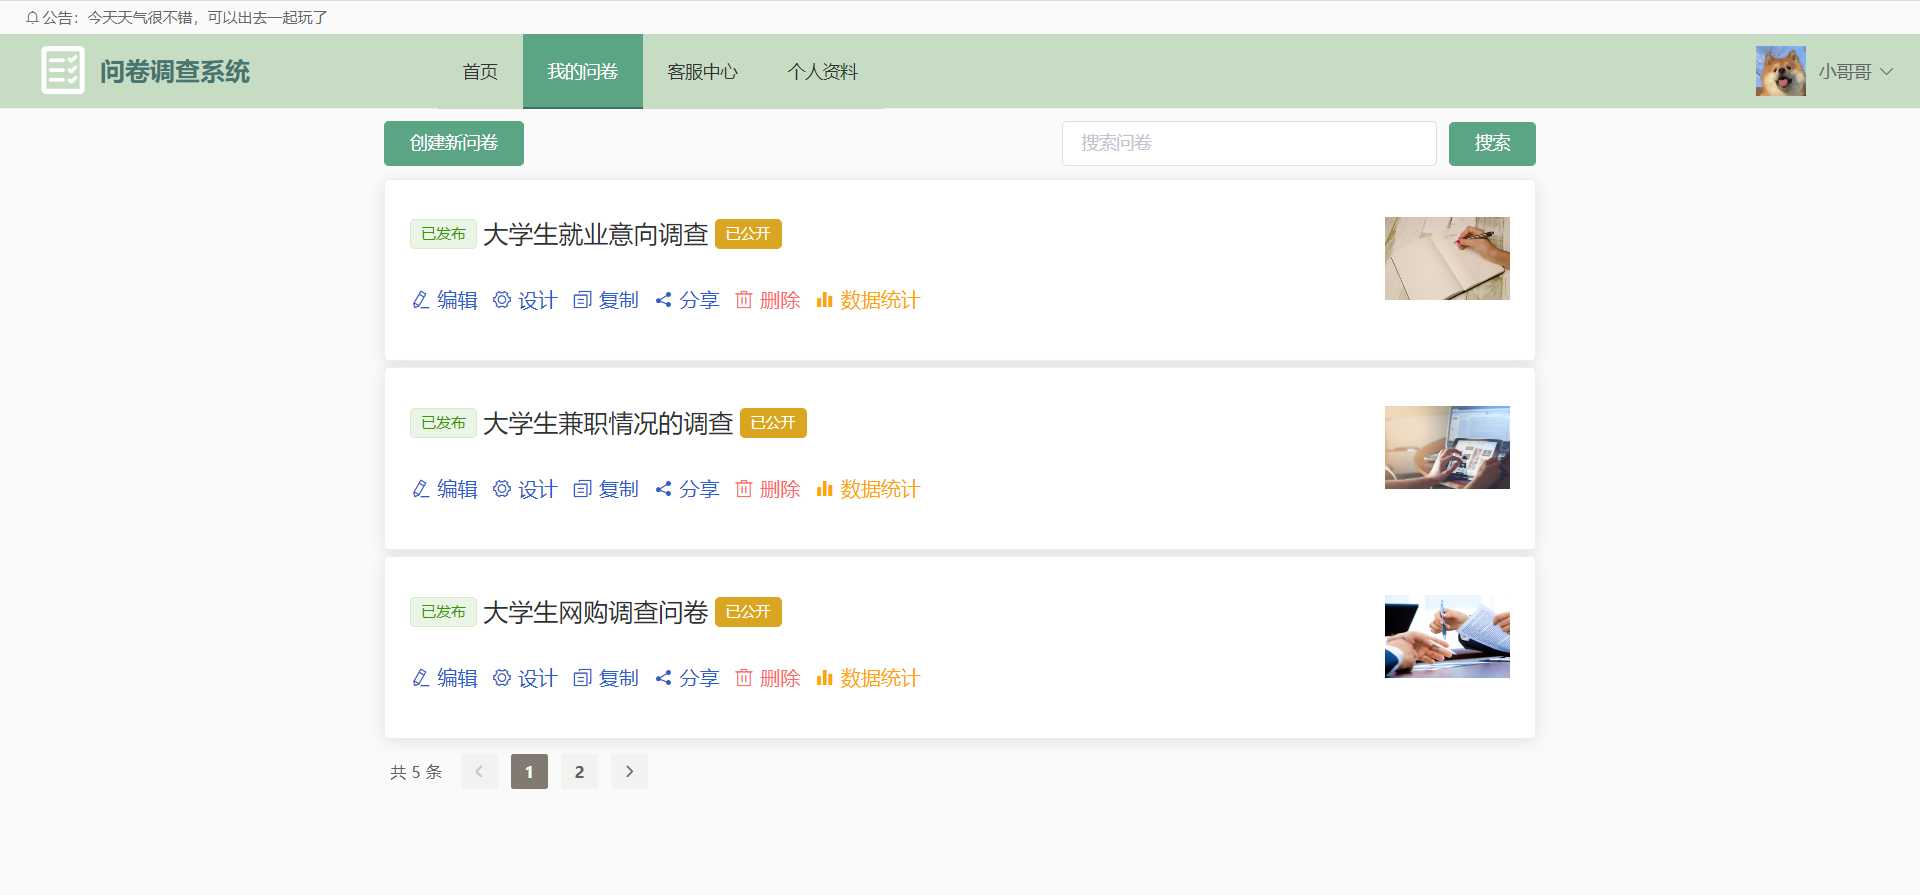Click the 已发布 tag on 大学生兼职情况的调查
This screenshot has width=1920, height=895.
[443, 423]
